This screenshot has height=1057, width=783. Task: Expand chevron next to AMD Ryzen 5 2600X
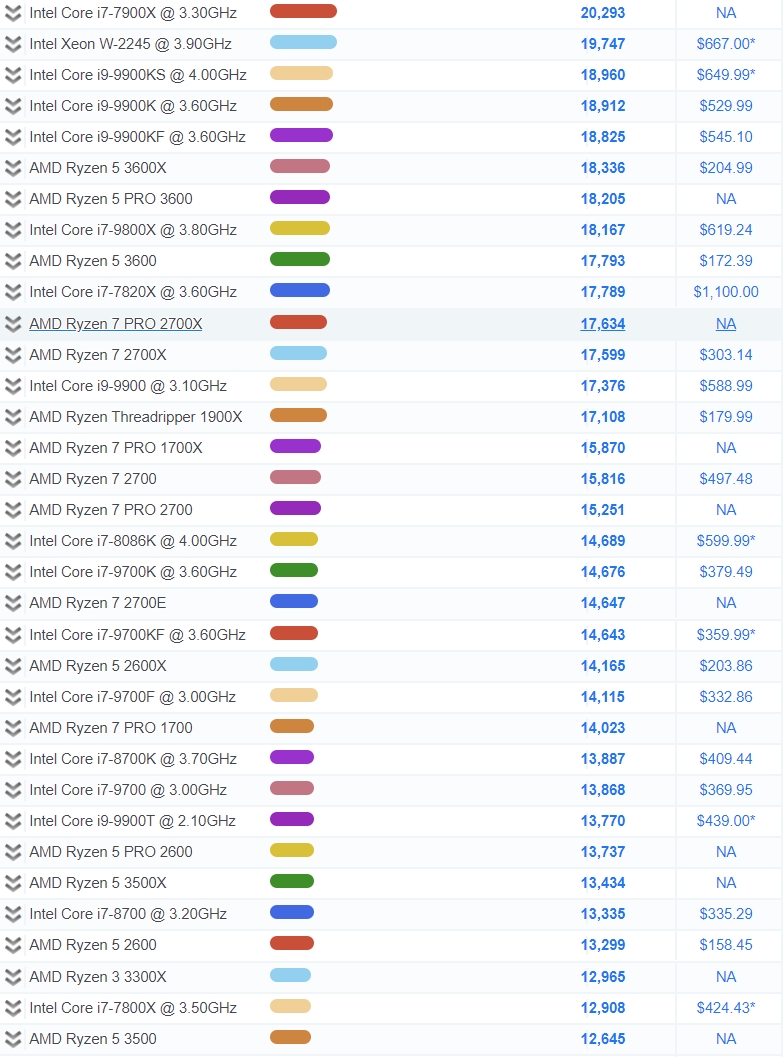(13, 666)
